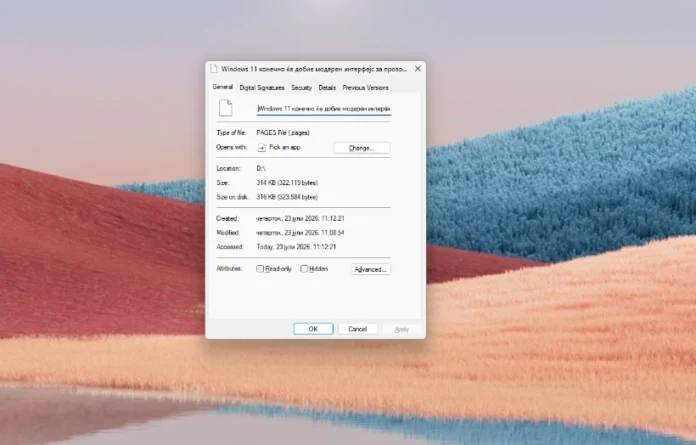696x445 pixels.
Task: Switch to the General tab
Action: click(x=222, y=87)
